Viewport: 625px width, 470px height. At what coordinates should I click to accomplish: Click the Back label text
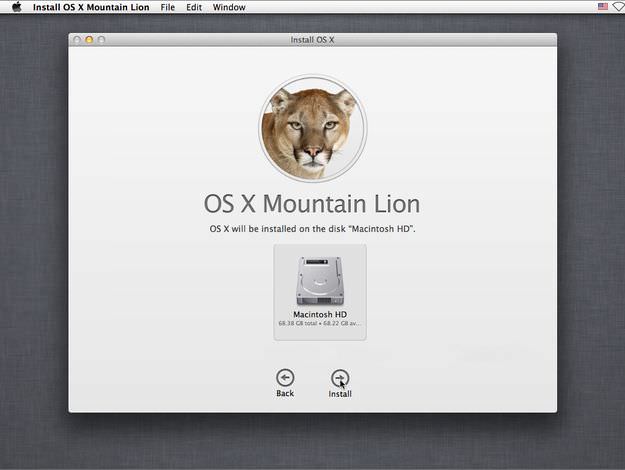(x=285, y=393)
